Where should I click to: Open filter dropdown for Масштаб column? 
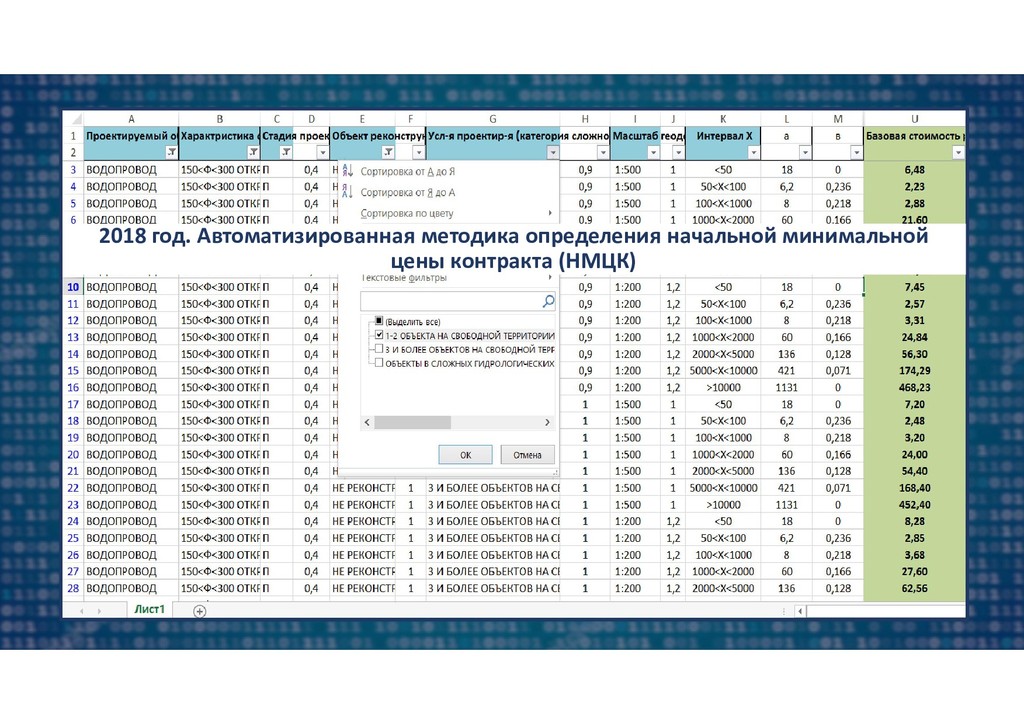(x=653, y=152)
